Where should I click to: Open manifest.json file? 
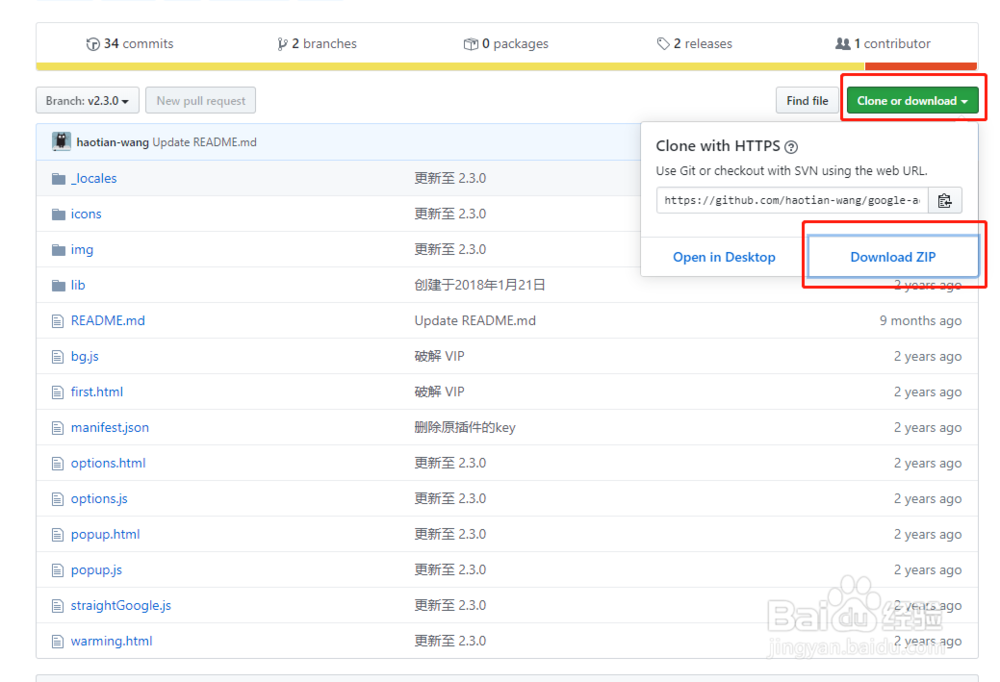110,427
